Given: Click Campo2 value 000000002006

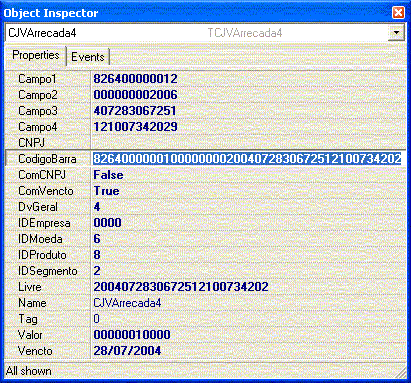Looking at the screenshot, I should tap(135, 95).
